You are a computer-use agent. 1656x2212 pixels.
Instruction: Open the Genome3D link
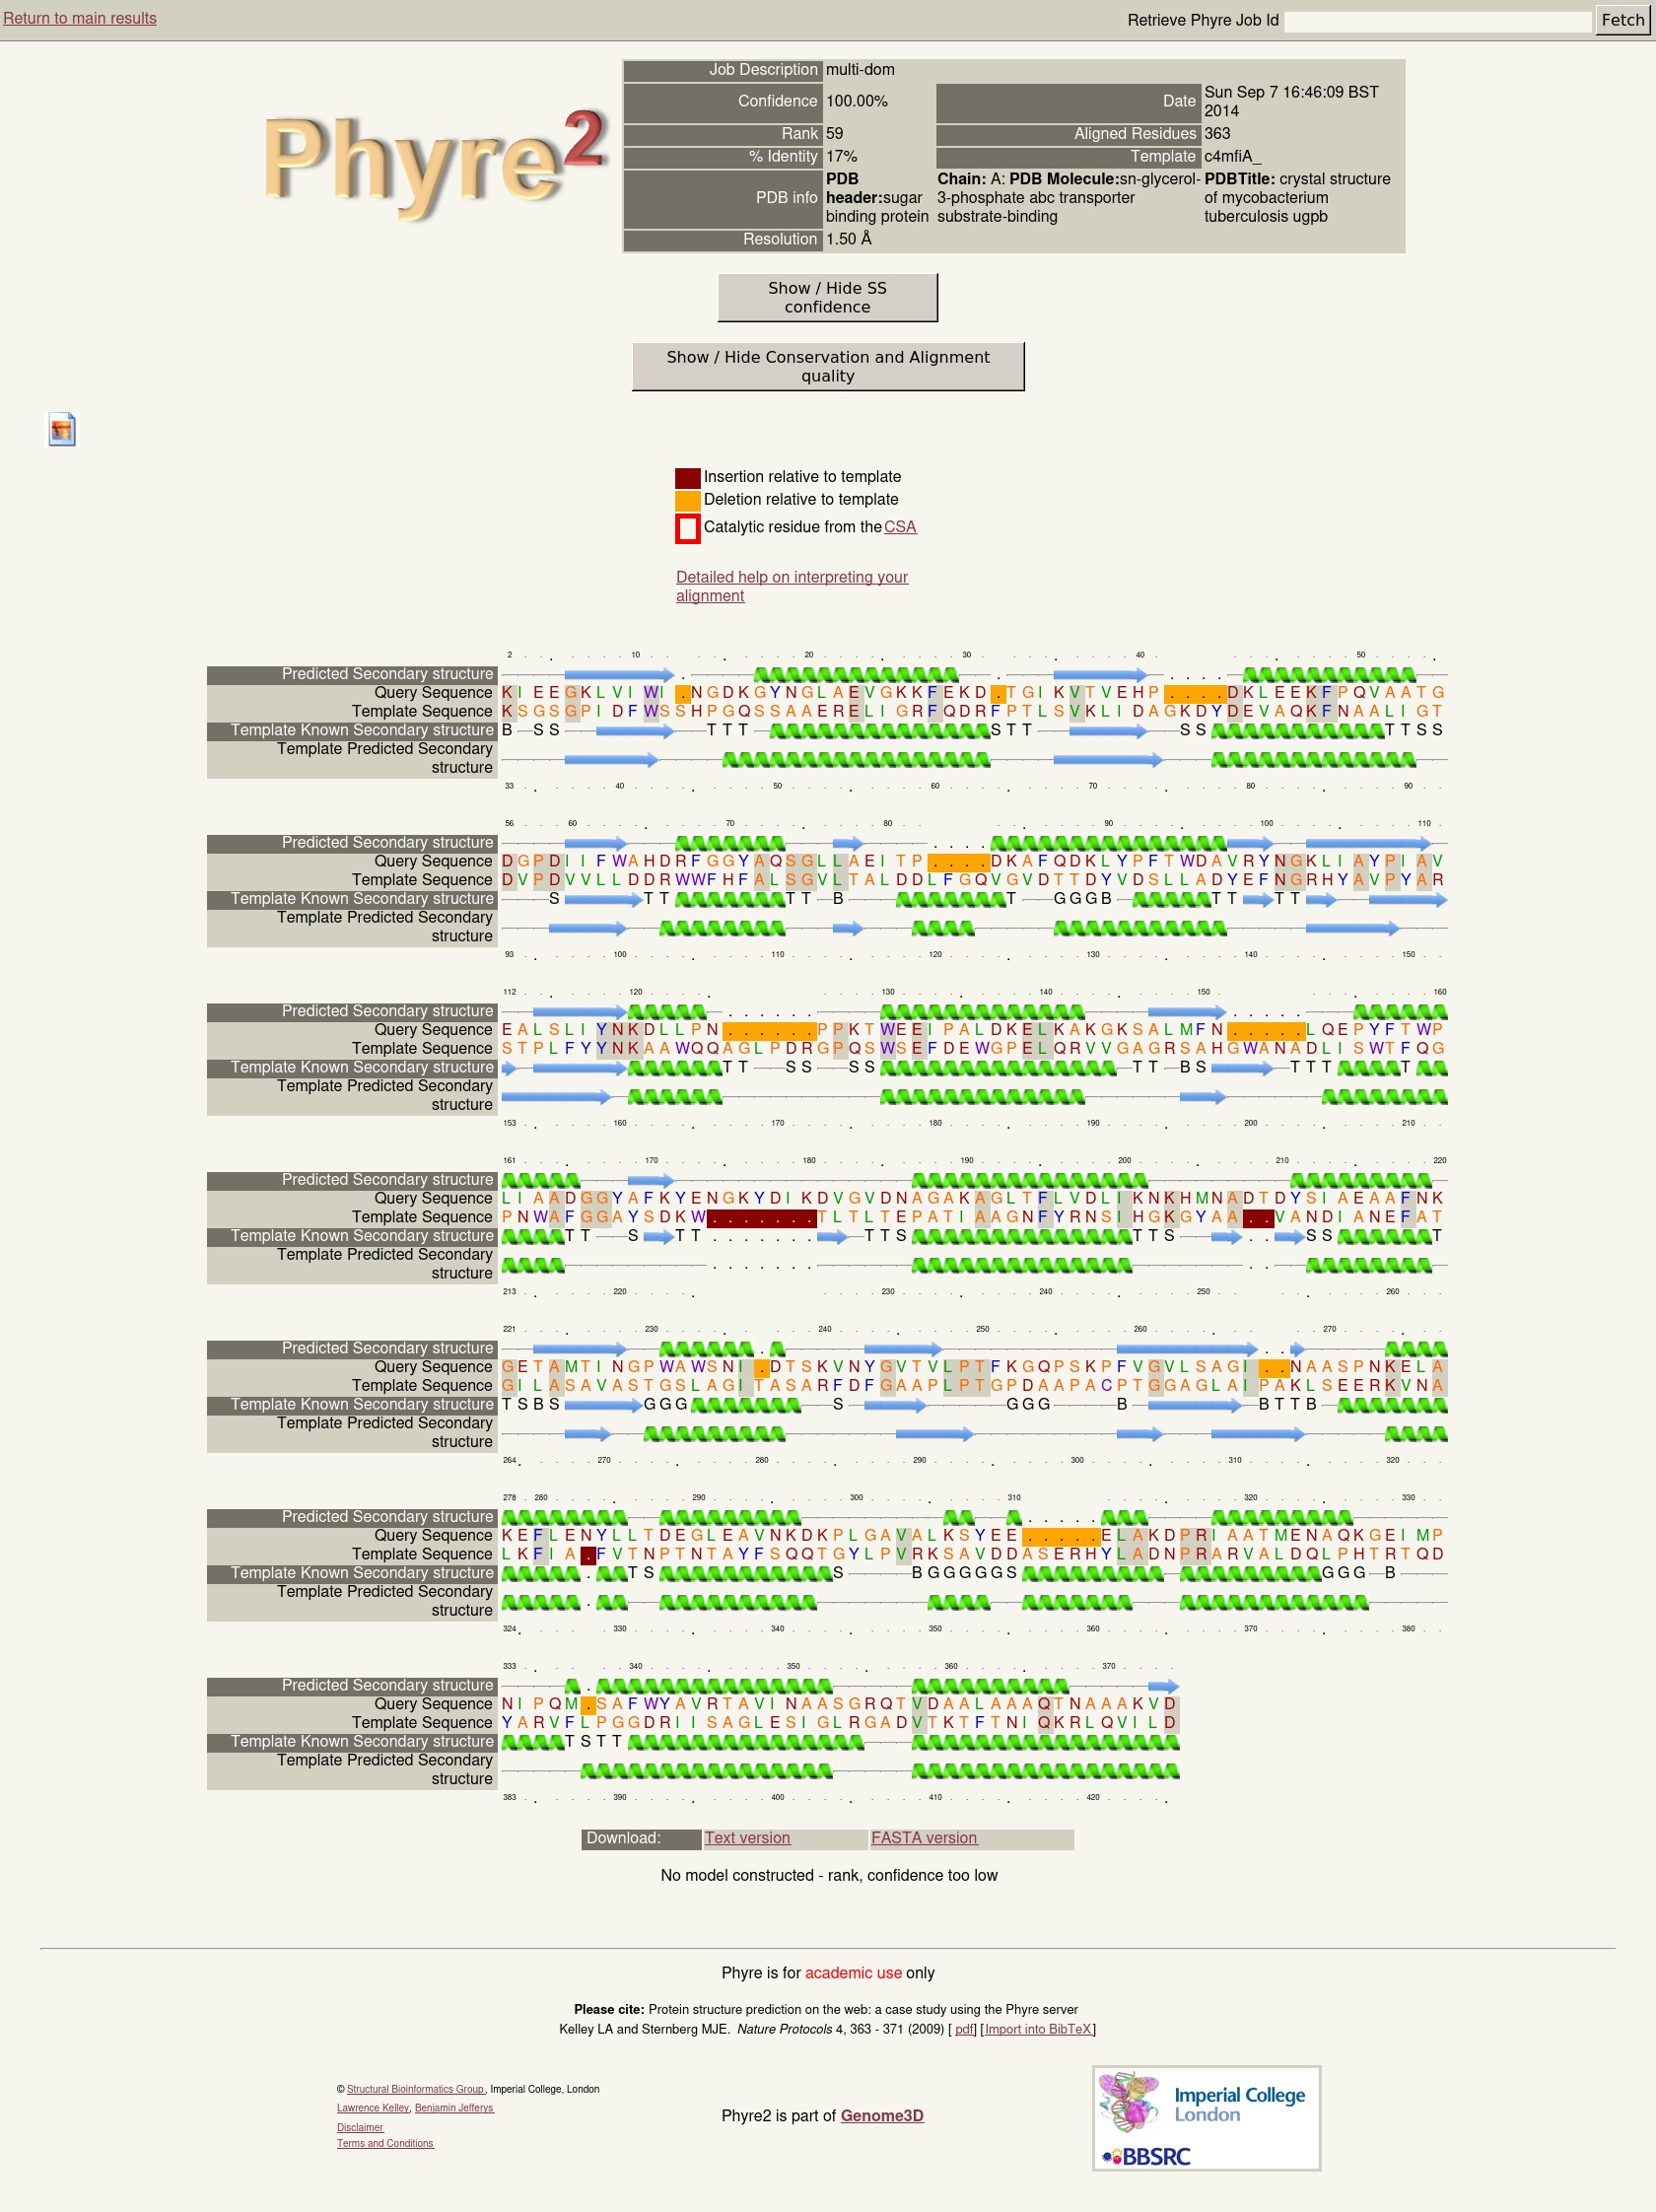[881, 2115]
